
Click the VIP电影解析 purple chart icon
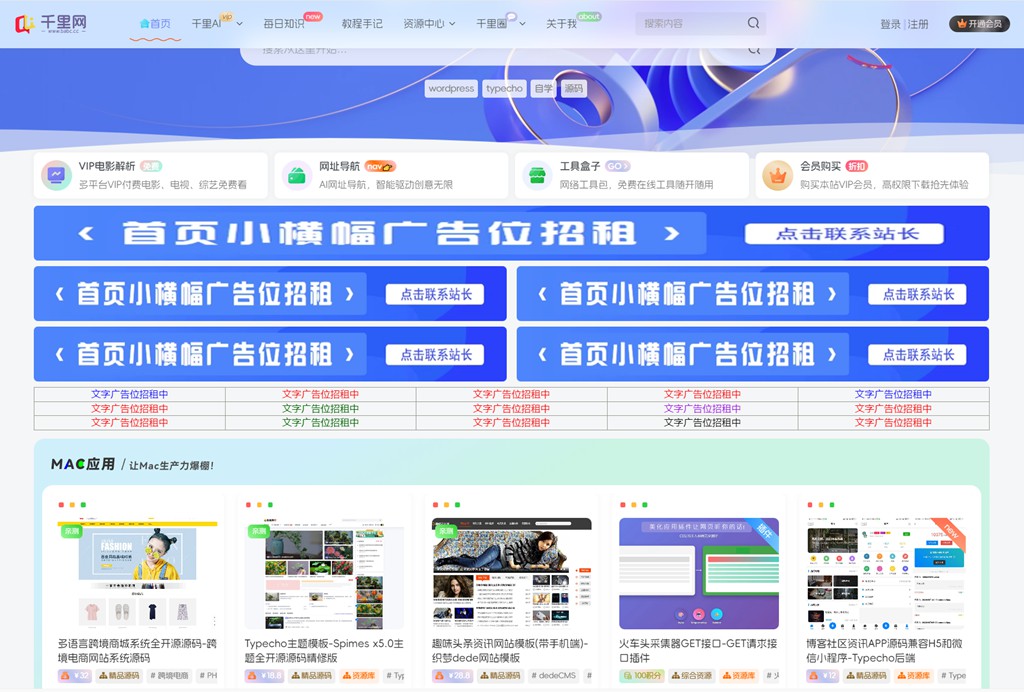tap(56, 176)
